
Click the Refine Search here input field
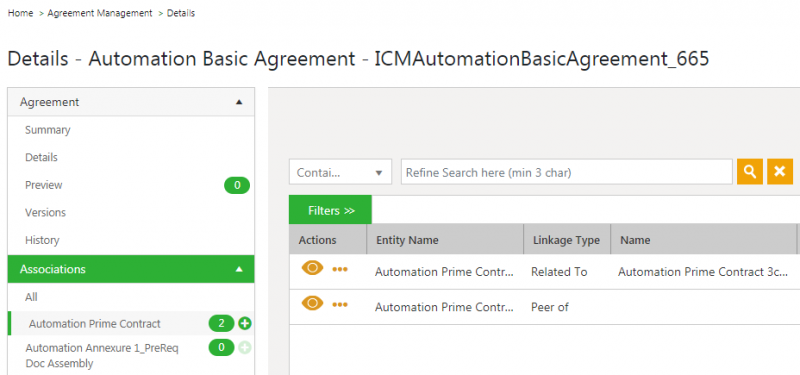coord(567,172)
